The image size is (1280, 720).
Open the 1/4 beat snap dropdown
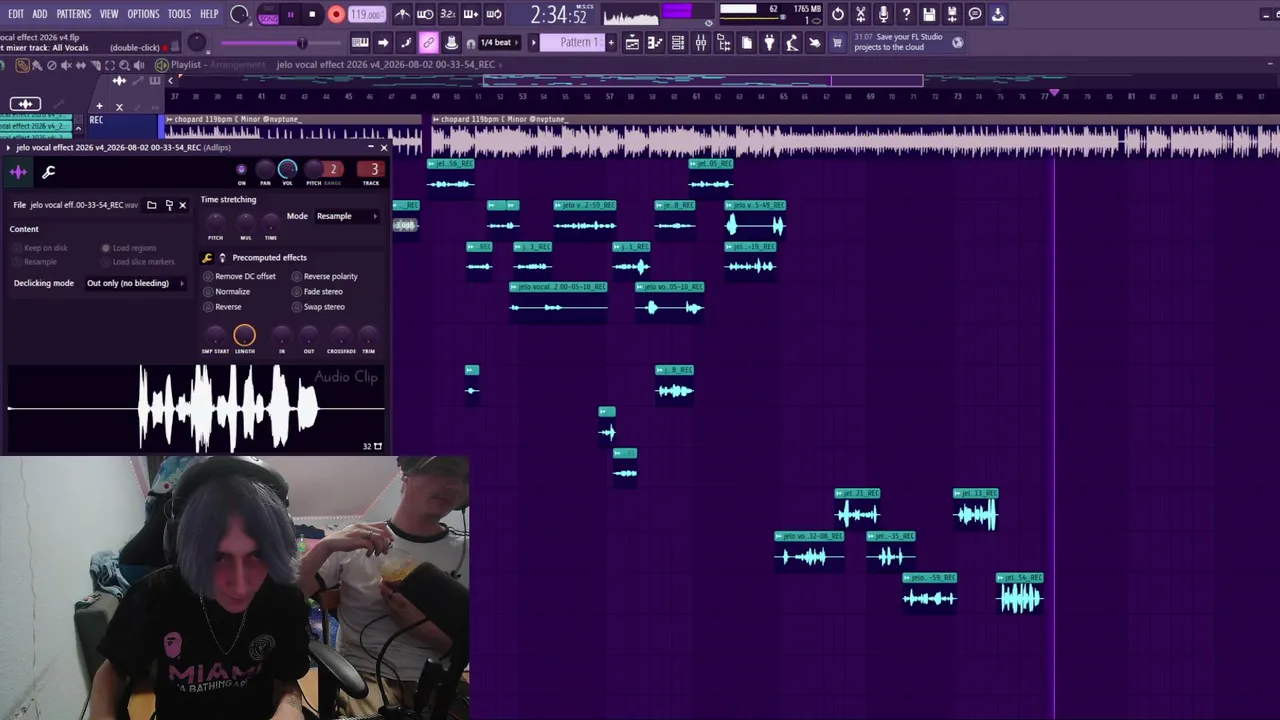tap(497, 43)
